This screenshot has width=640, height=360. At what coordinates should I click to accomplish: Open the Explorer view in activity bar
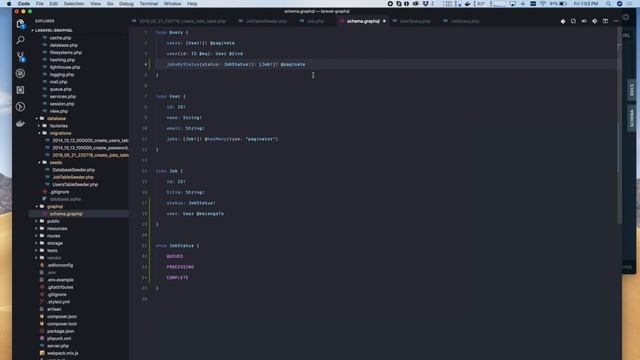(20, 24)
